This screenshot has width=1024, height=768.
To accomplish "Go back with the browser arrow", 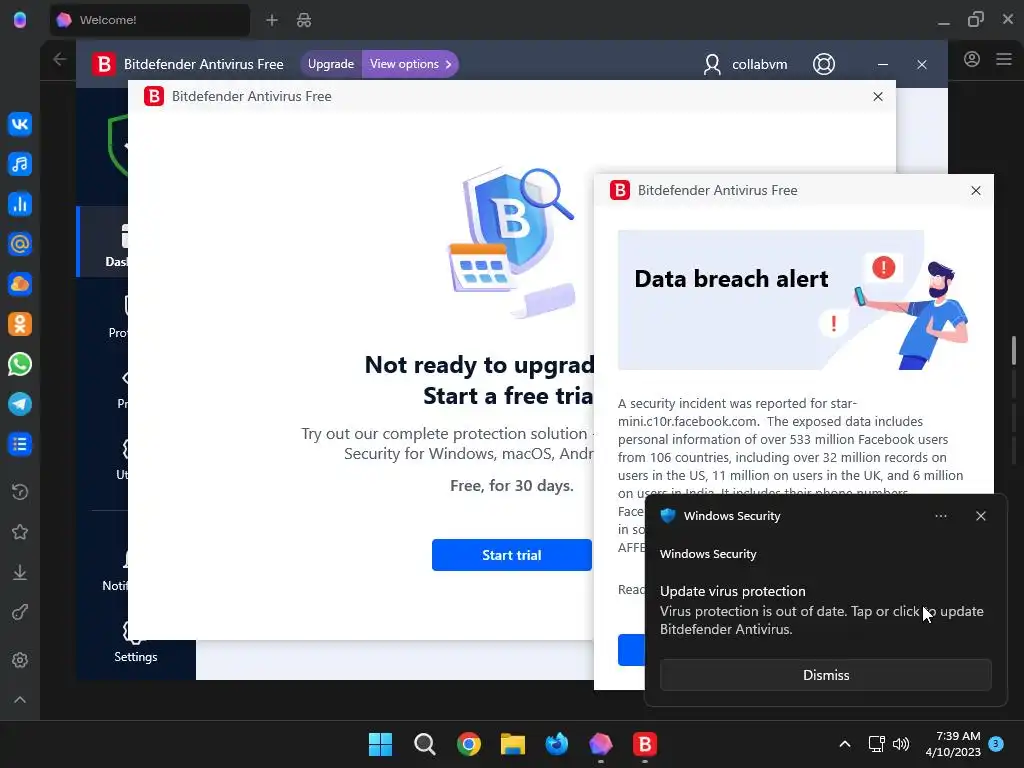I will point(59,59).
